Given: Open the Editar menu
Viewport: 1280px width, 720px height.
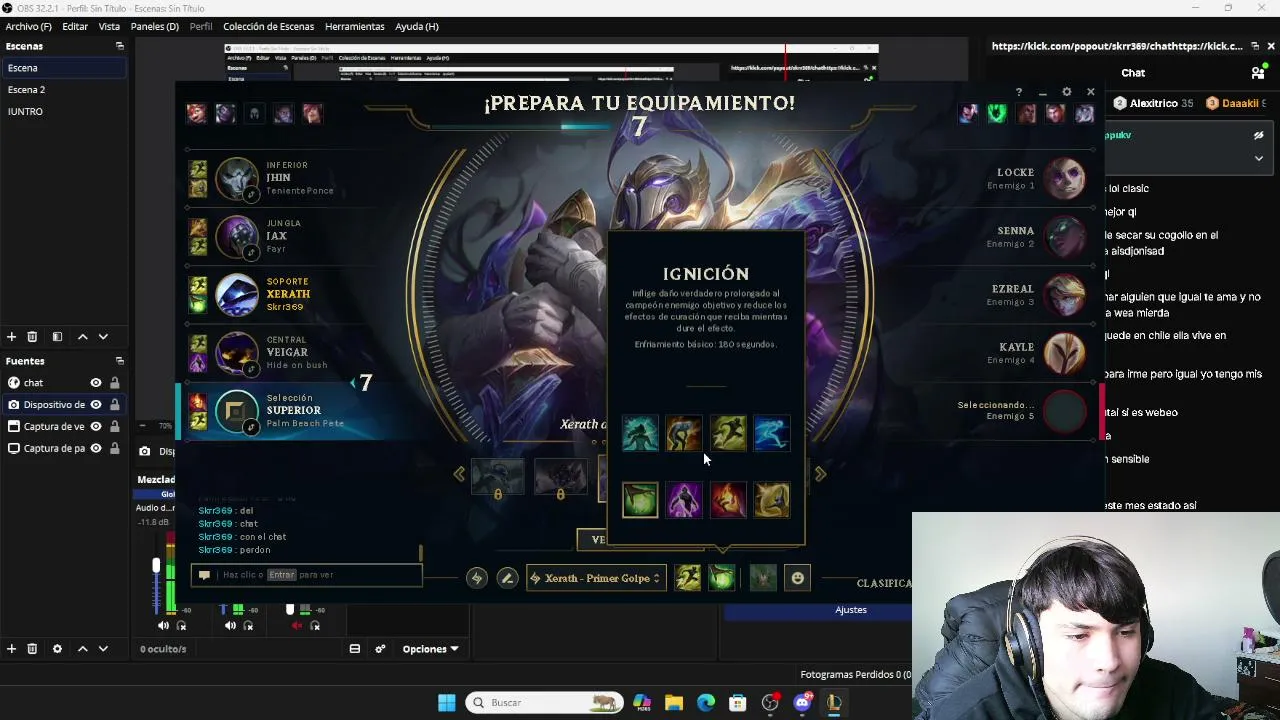Looking at the screenshot, I should [x=75, y=27].
